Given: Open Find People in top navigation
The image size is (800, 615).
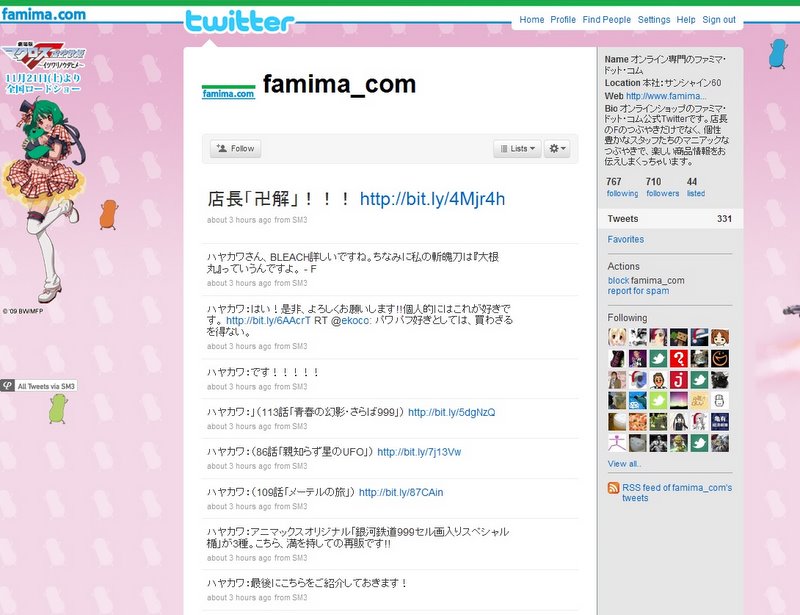Looking at the screenshot, I should [x=607, y=19].
